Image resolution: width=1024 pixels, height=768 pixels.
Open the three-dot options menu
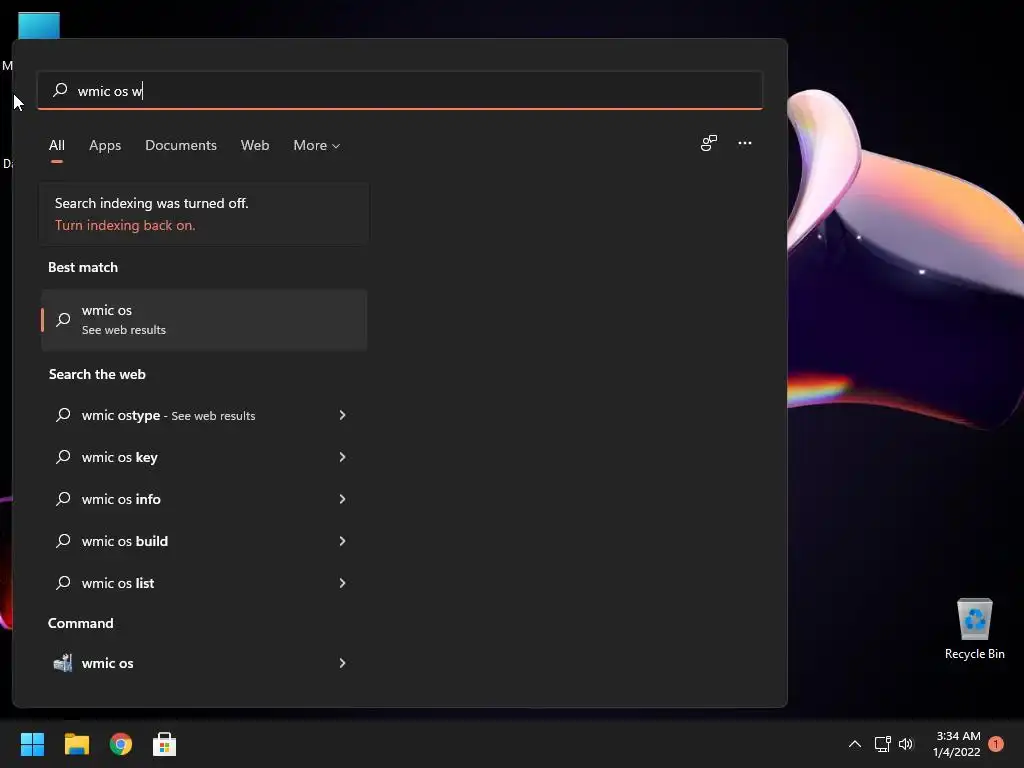744,143
